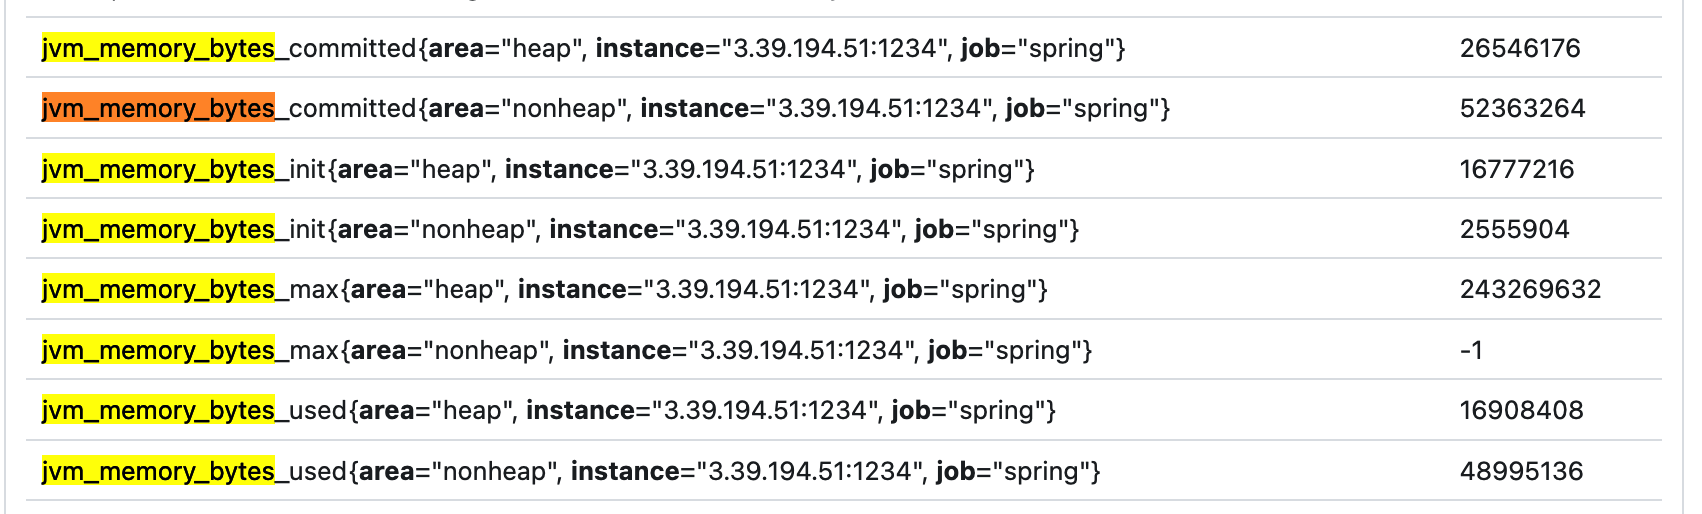Click the orange-highlighted jvm_memory_bytes match
Image resolution: width=1702 pixels, height=514 pixels.
tap(158, 108)
